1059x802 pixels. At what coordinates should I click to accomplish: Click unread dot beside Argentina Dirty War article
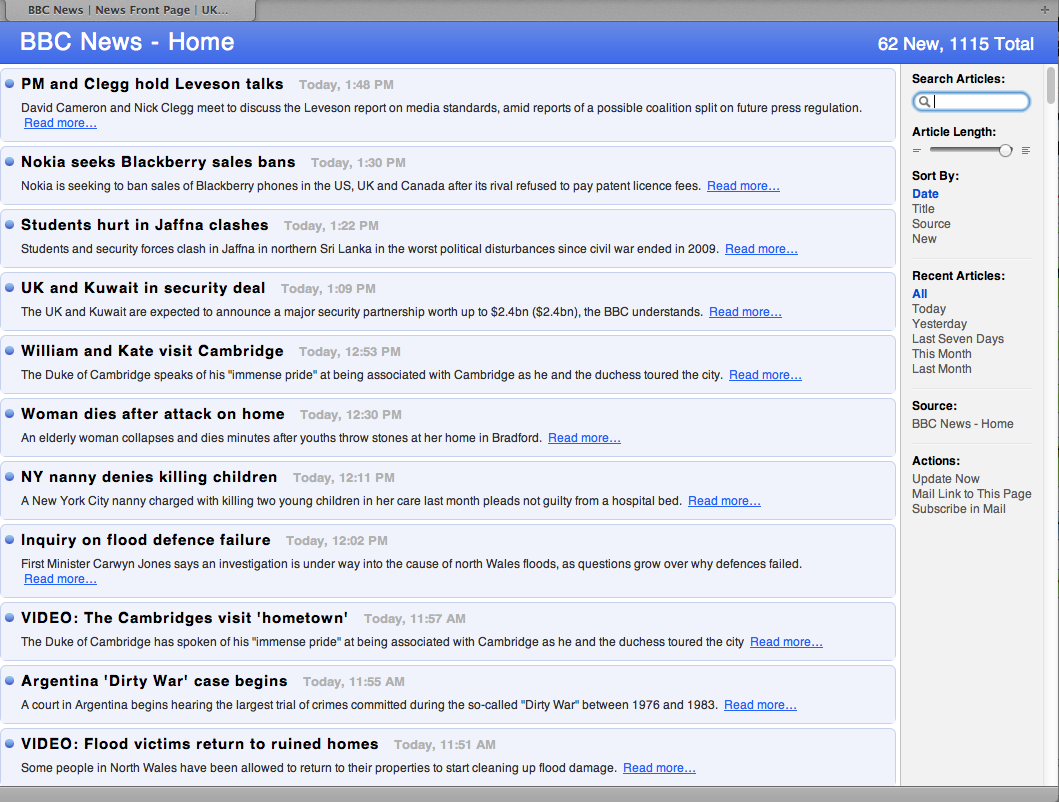tap(9, 681)
